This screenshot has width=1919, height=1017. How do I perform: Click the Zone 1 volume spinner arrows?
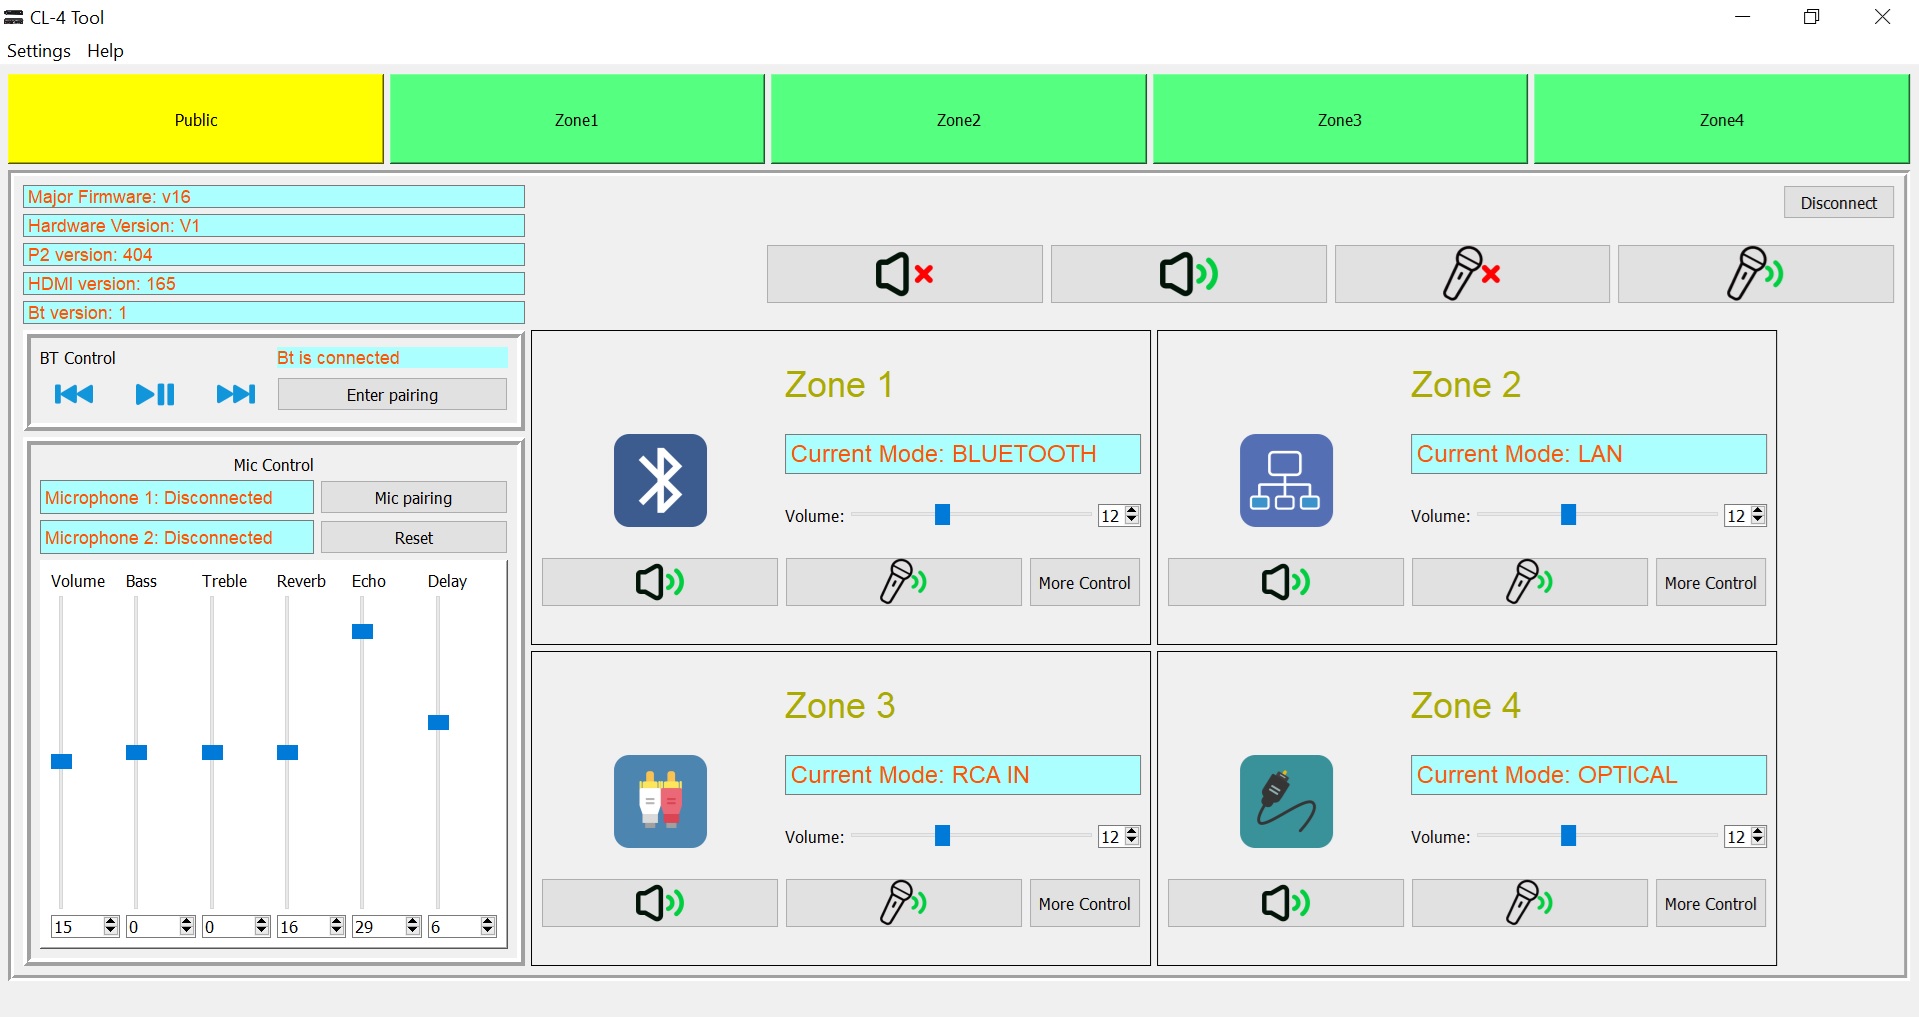pyautogui.click(x=1132, y=515)
